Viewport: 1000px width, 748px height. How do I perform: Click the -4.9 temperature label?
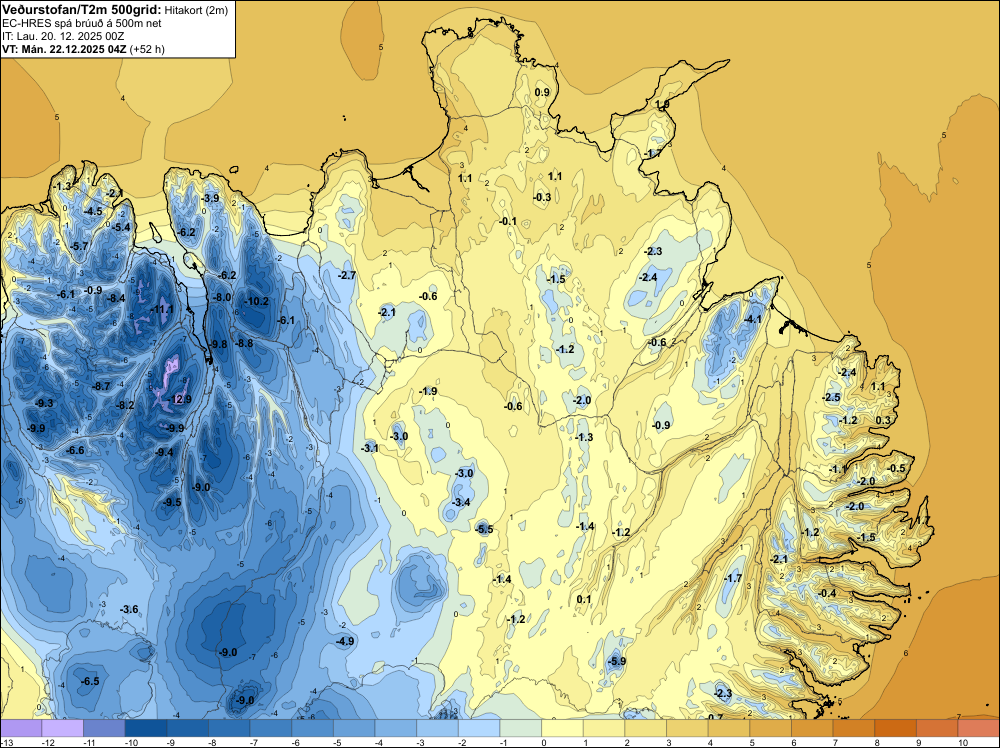[x=345, y=641]
